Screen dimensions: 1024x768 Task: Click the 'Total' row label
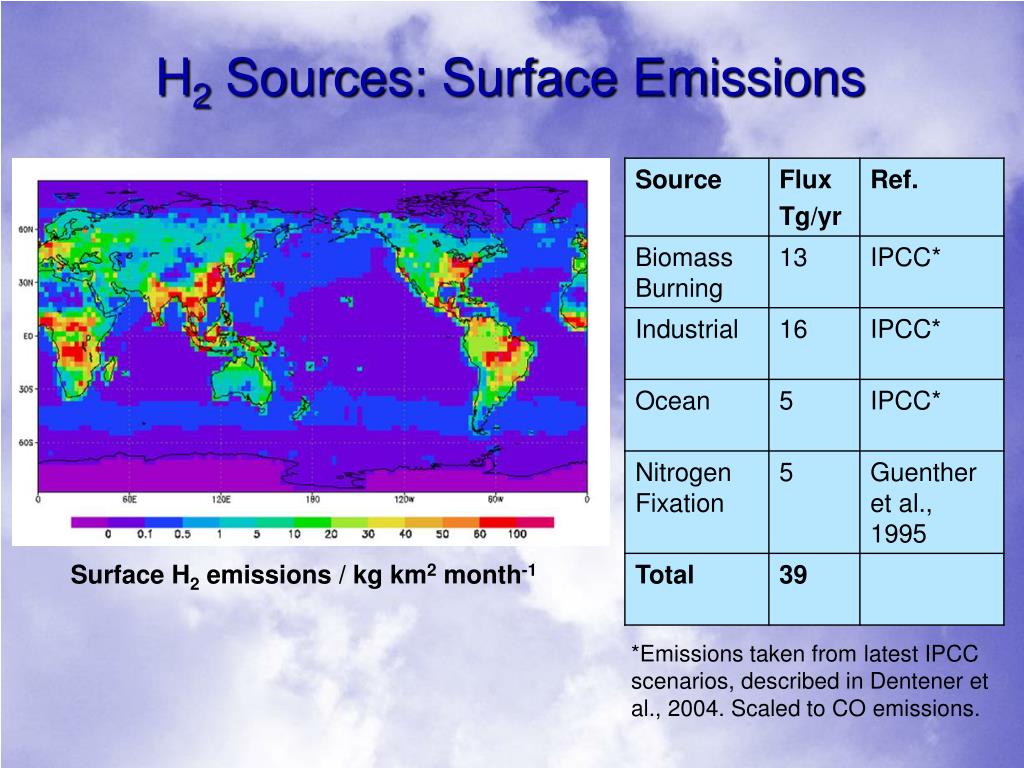[x=664, y=575]
